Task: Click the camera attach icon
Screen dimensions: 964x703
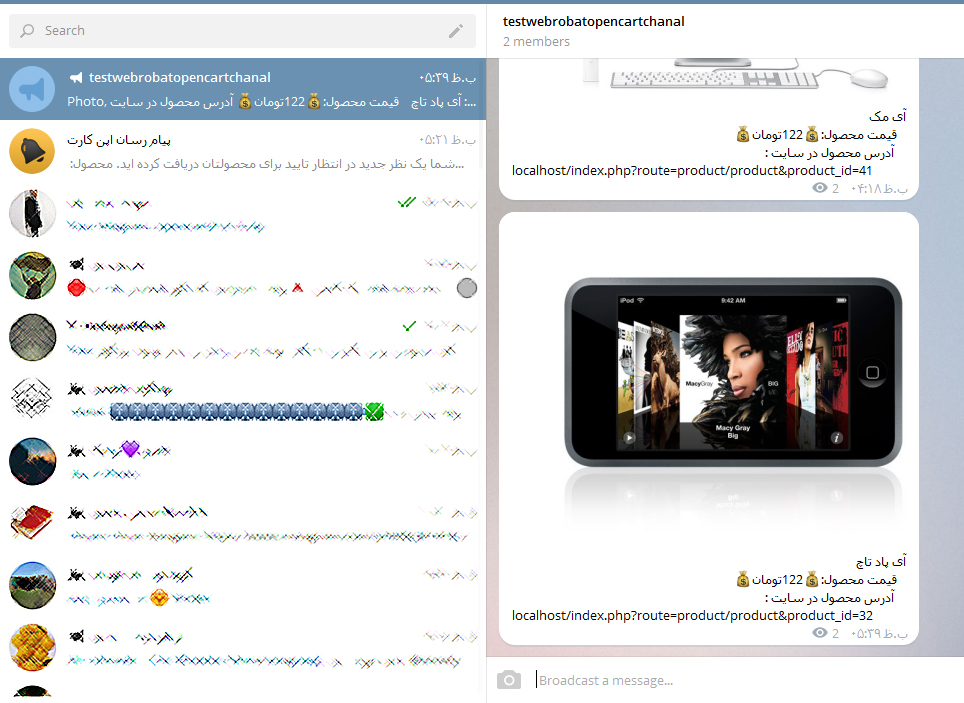Action: pos(508,680)
